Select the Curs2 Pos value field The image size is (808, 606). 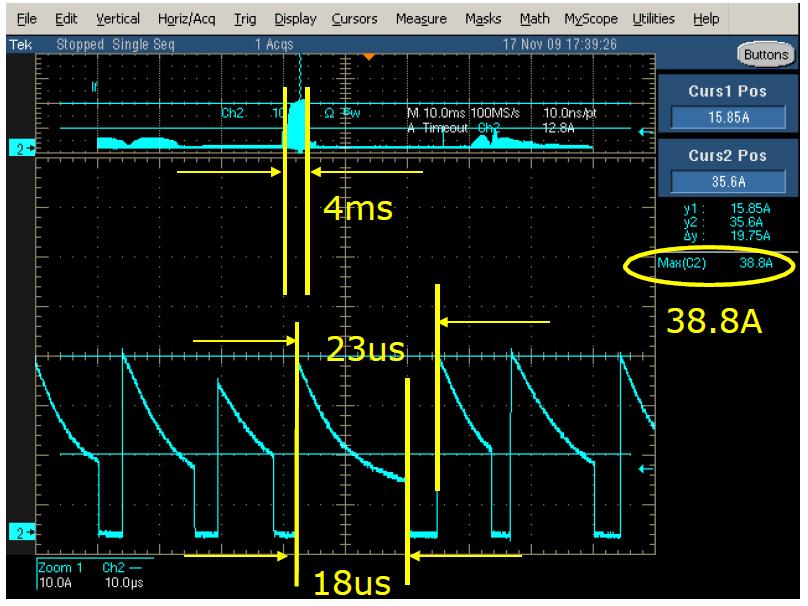728,180
